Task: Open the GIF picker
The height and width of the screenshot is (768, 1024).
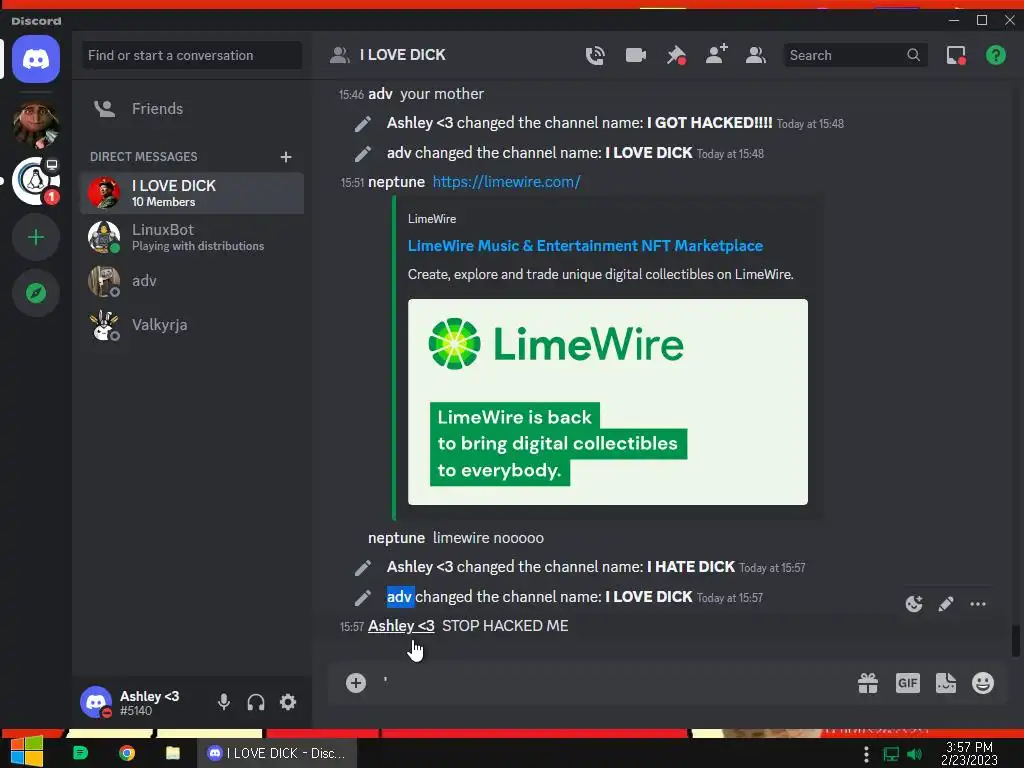Action: click(908, 683)
